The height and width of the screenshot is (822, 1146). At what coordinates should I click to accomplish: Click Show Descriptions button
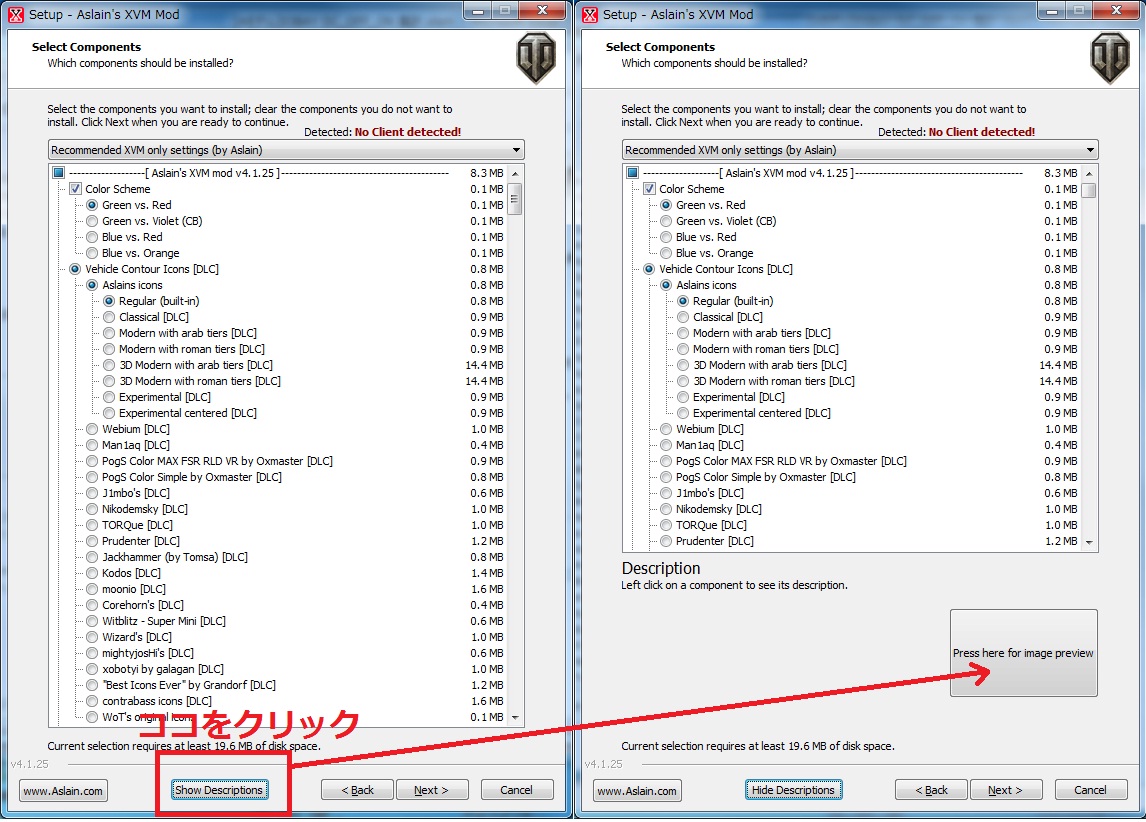pos(219,790)
